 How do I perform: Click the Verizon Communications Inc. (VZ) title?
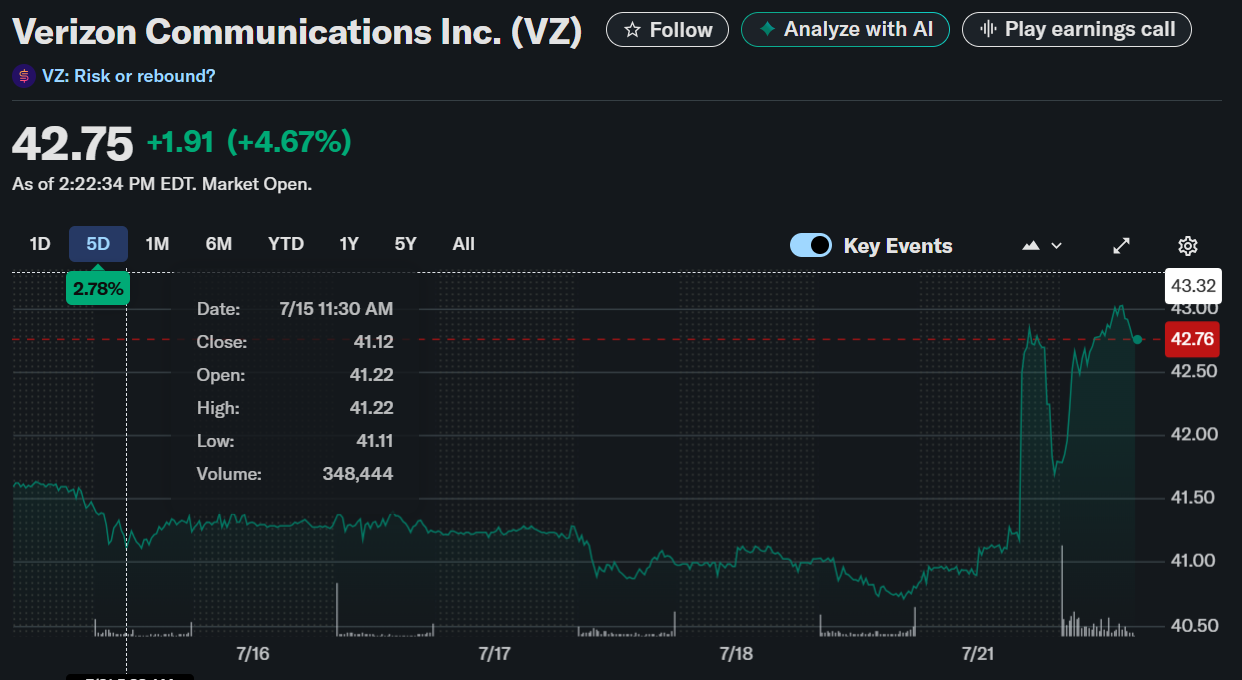pyautogui.click(x=297, y=32)
